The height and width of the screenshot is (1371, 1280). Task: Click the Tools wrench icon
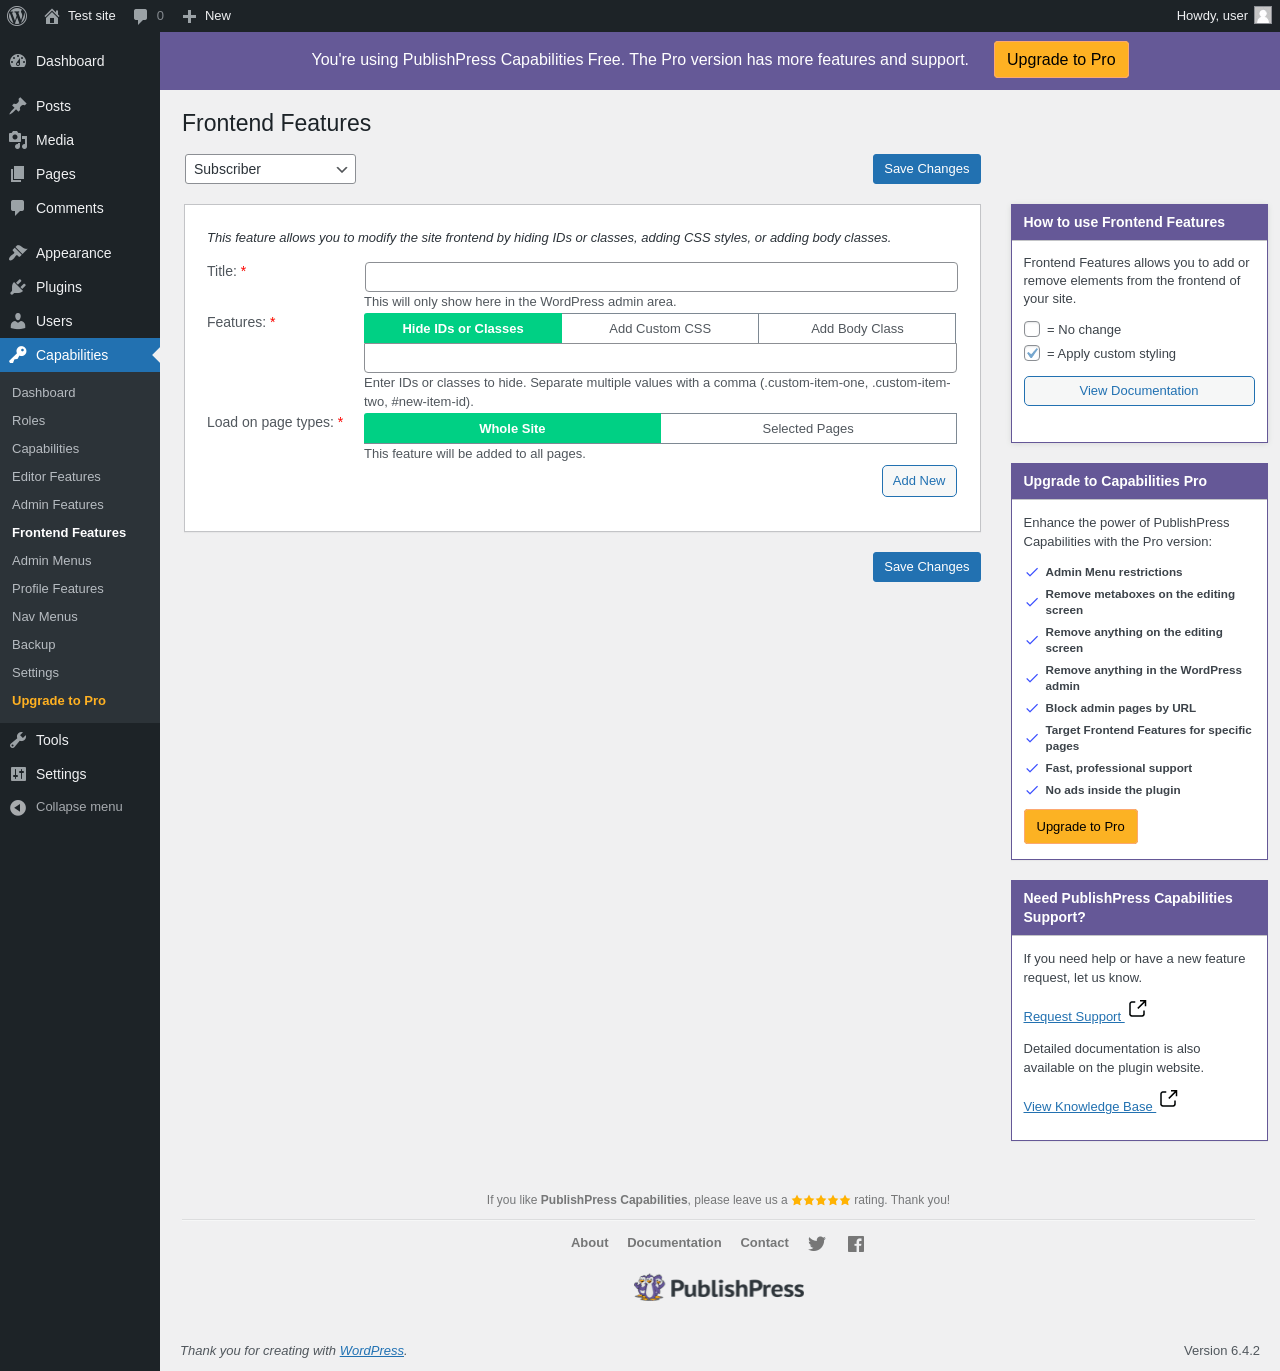(18, 740)
